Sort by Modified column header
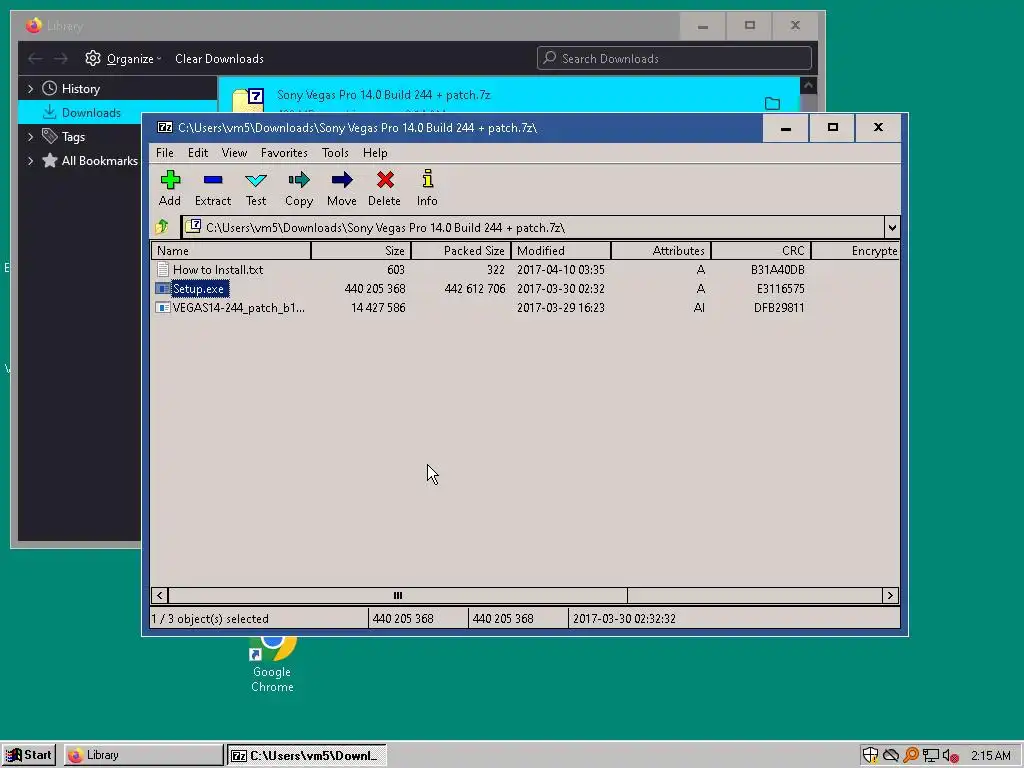Screen dimensions: 1024x768 coord(561,251)
